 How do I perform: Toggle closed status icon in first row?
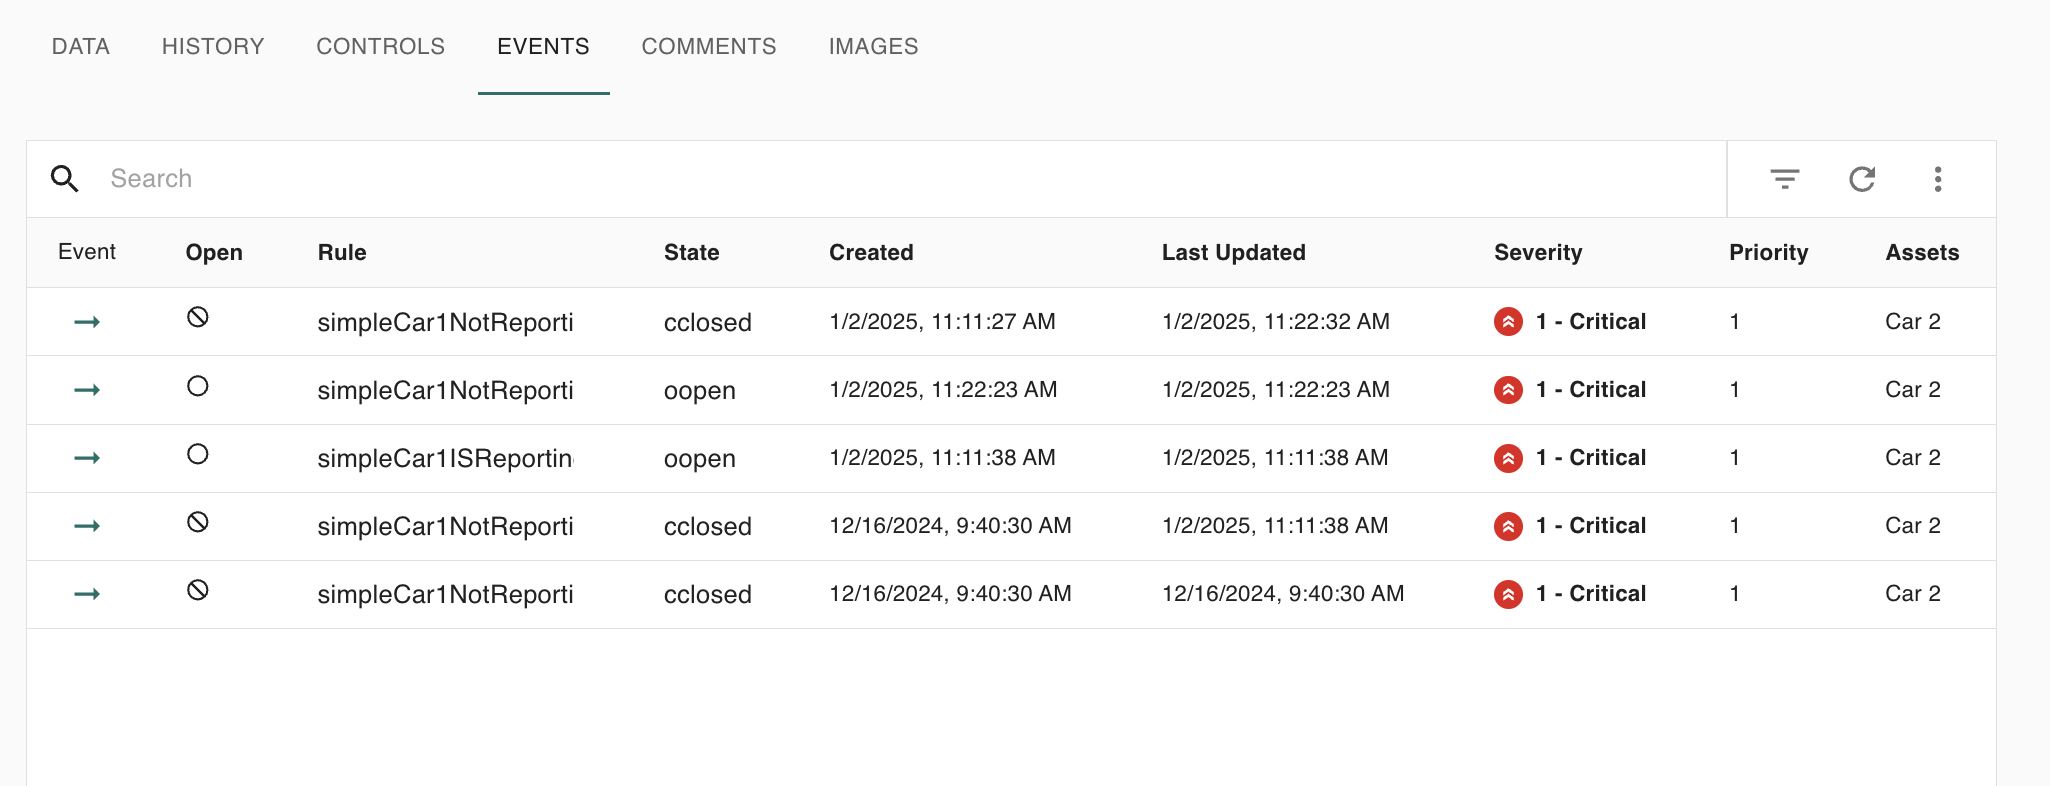pyautogui.click(x=198, y=317)
